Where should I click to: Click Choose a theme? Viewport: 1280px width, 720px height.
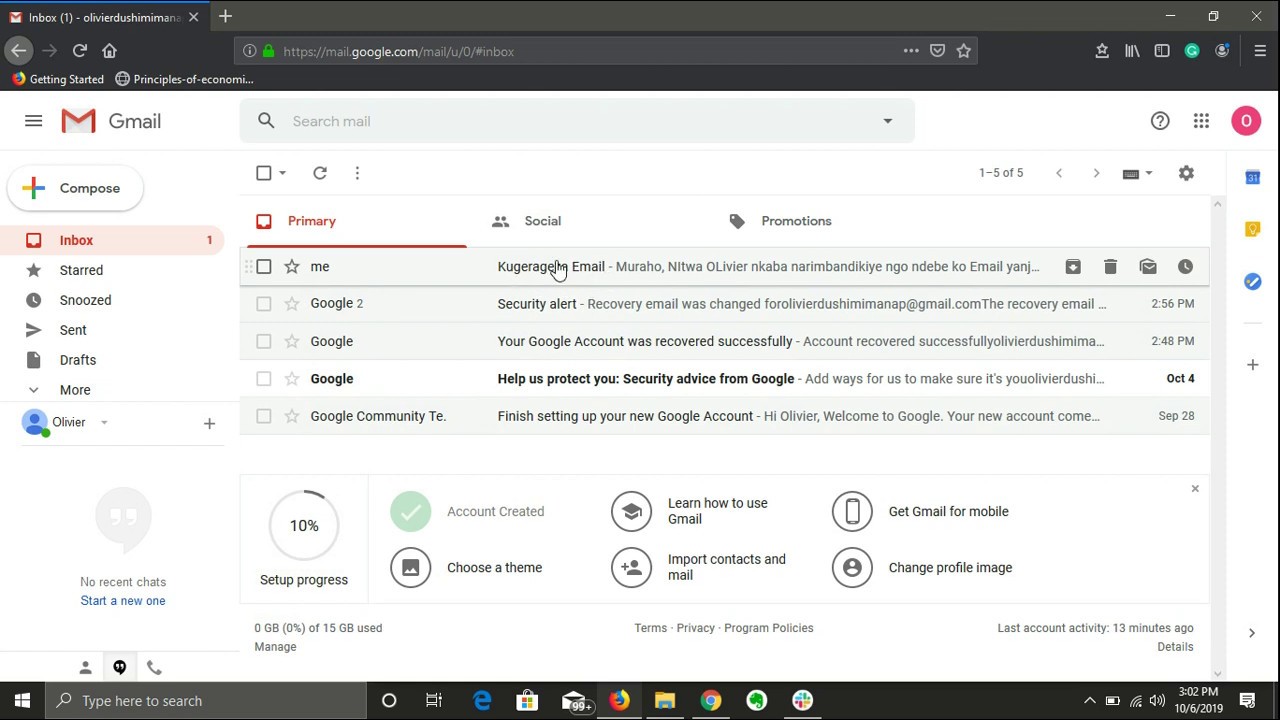click(x=467, y=568)
